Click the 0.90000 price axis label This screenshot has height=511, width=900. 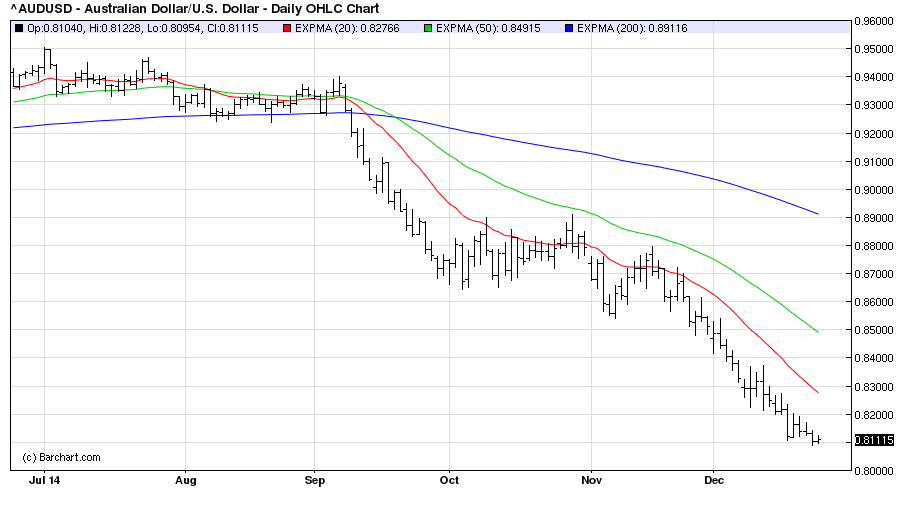point(875,190)
